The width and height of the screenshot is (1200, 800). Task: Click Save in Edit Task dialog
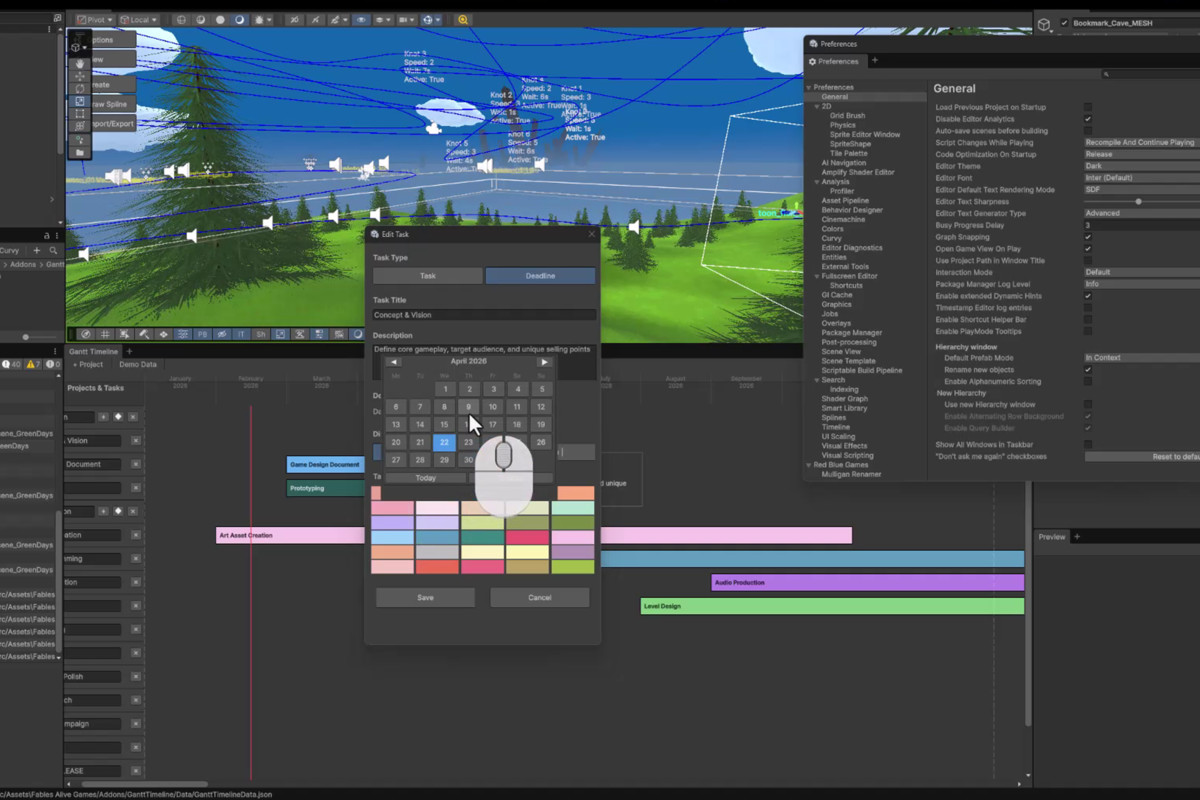pos(425,597)
